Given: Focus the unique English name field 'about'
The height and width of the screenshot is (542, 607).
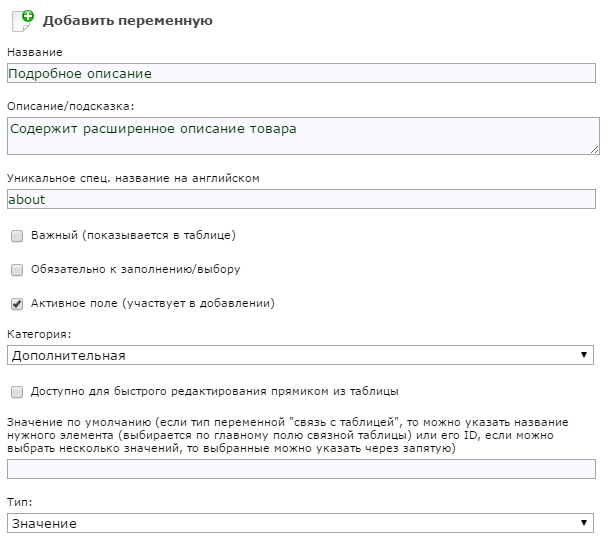Looking at the screenshot, I should click(x=301, y=199).
